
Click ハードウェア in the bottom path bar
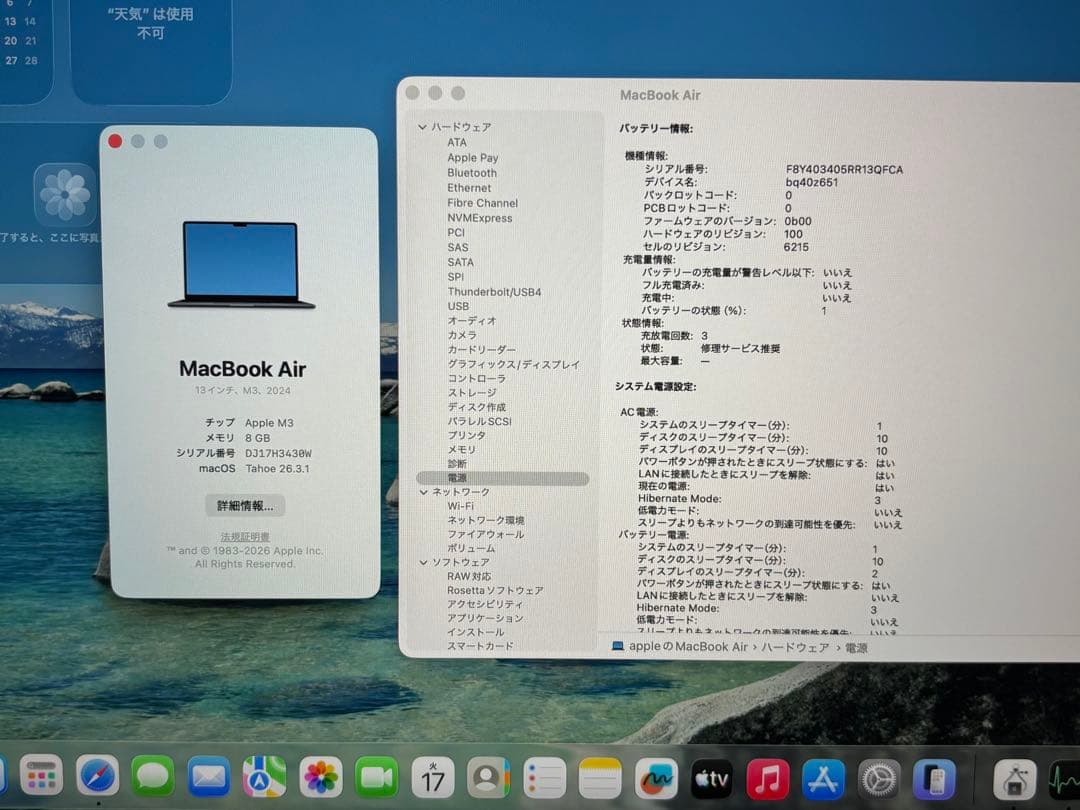coord(795,647)
